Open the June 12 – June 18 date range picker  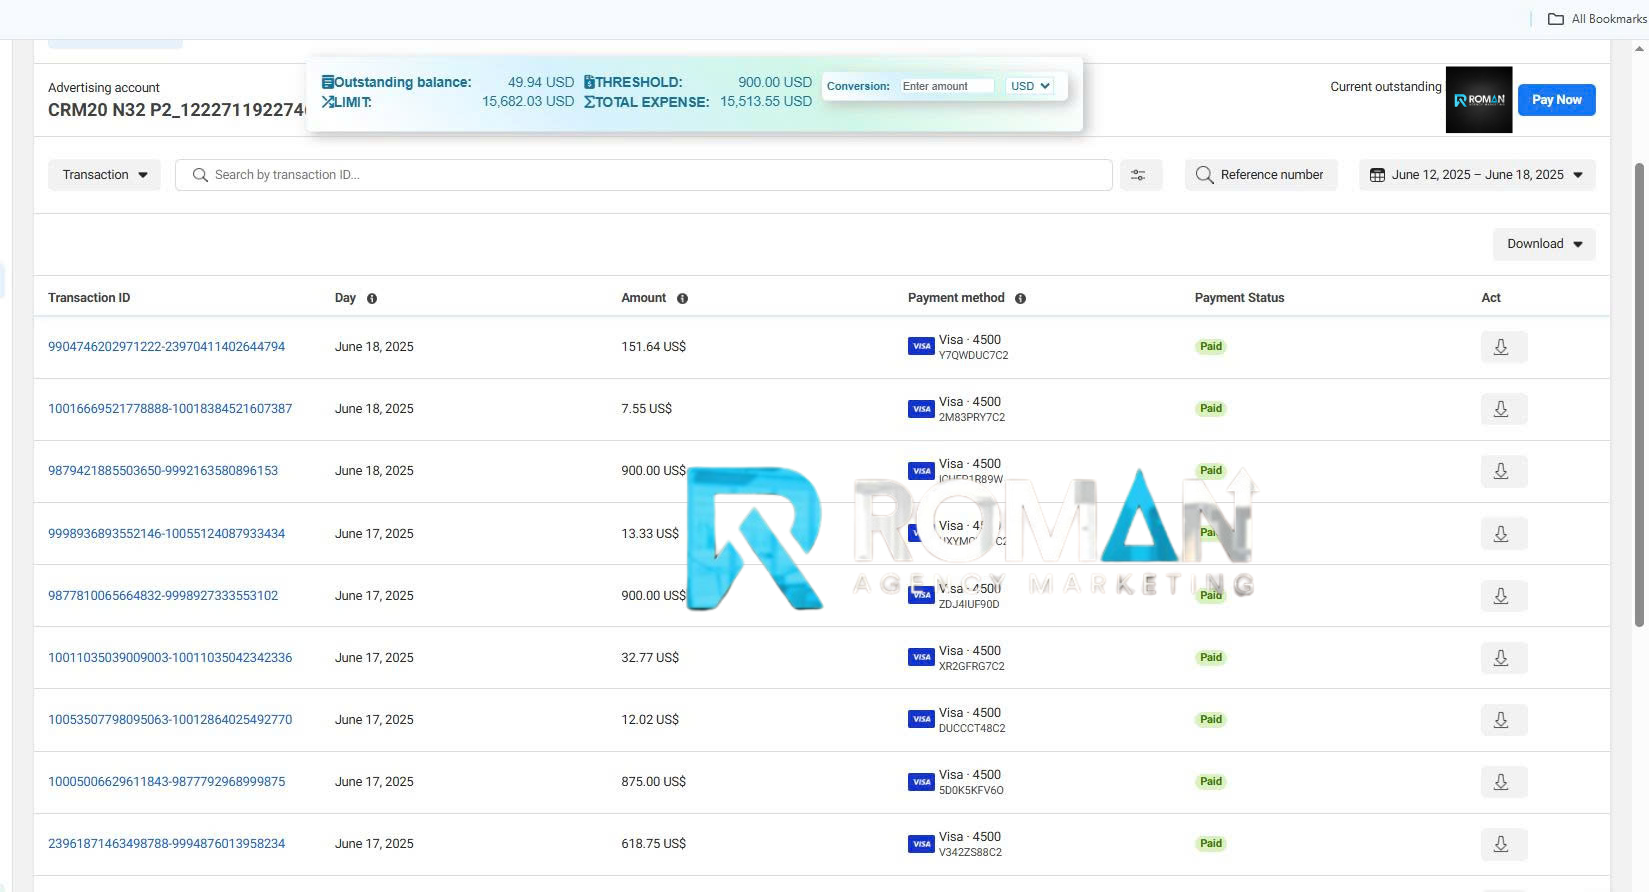tap(1476, 175)
